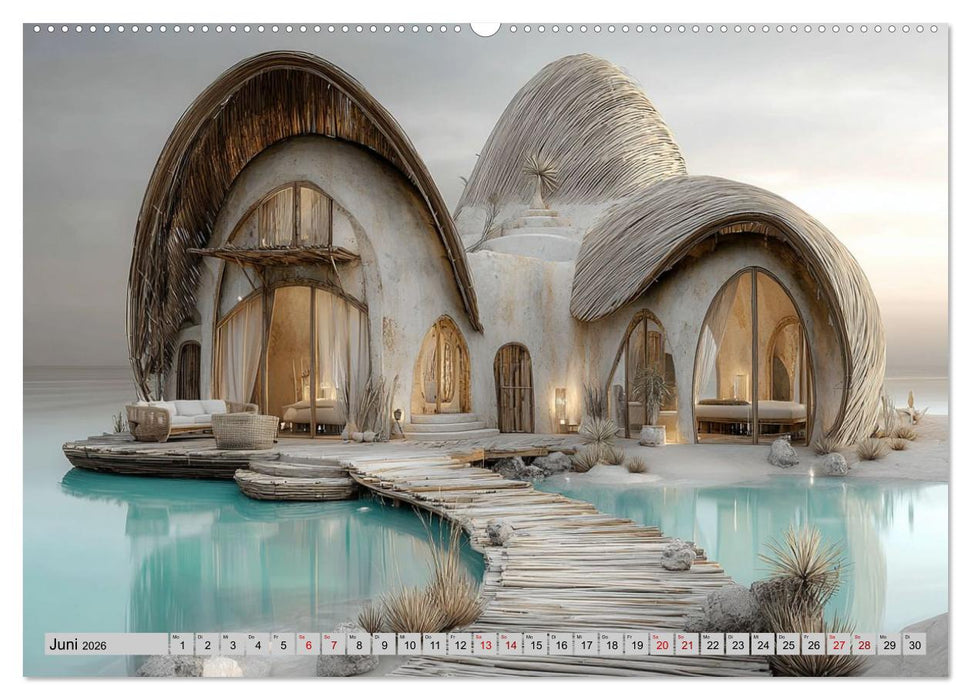Choose day 10 on the calendar strip
The width and height of the screenshot is (971, 700).
410,645
